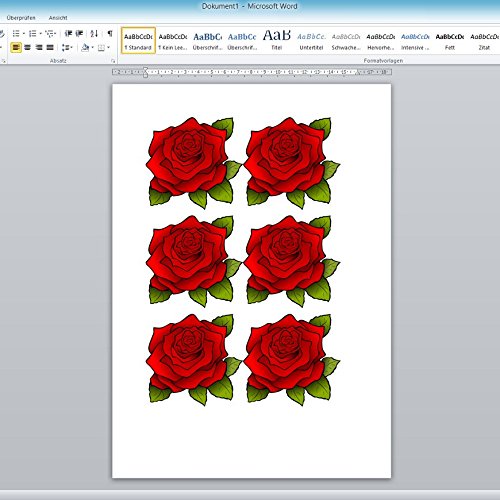
Task: Select the middle-right rose image
Action: [x=292, y=261]
